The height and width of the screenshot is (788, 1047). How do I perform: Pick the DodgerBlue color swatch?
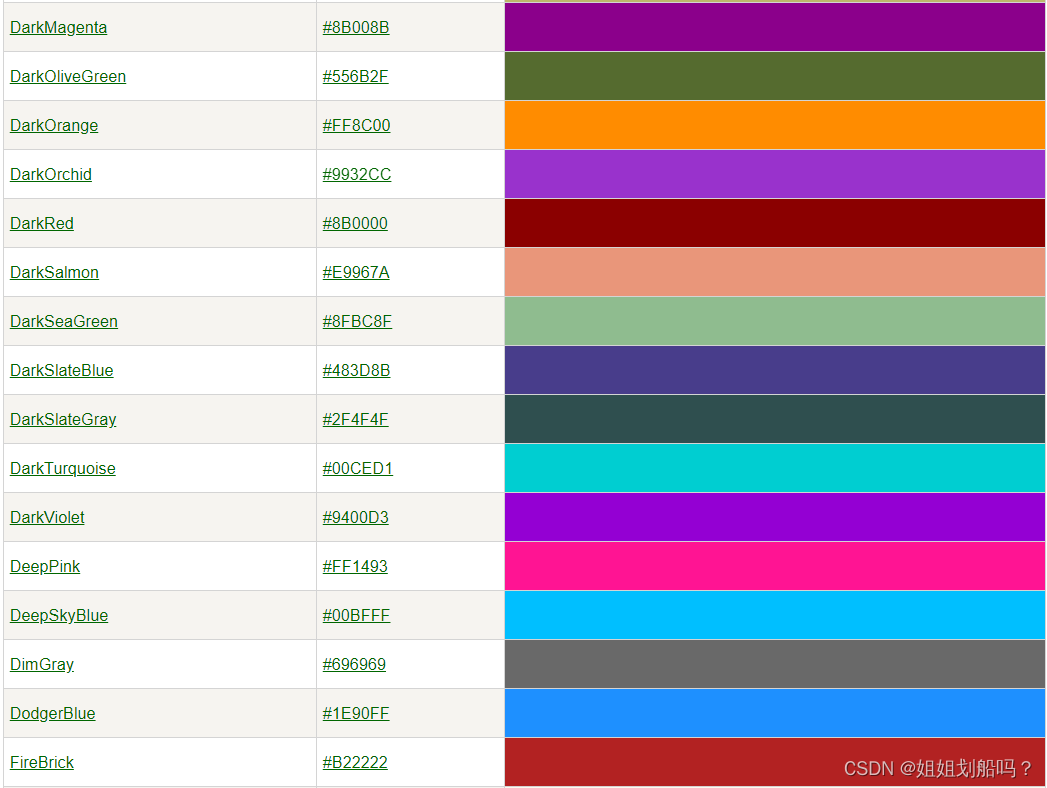coord(775,713)
